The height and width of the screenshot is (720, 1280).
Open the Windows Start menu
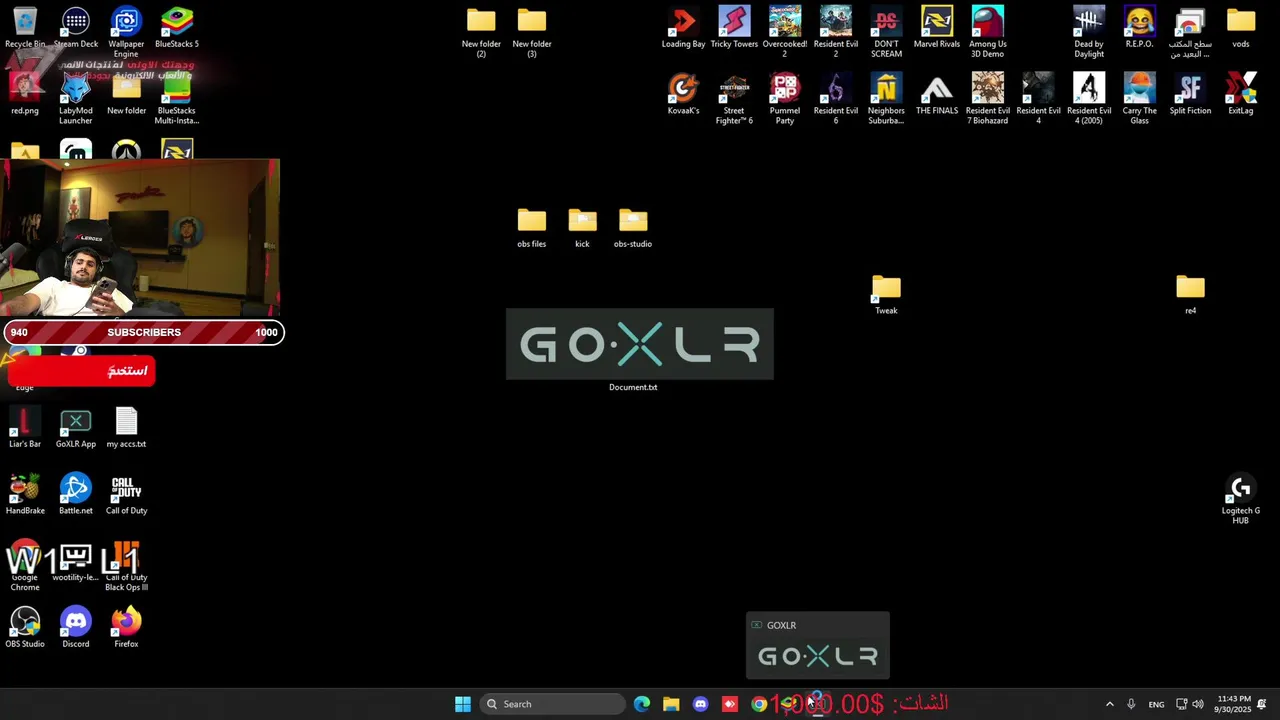coord(463,704)
